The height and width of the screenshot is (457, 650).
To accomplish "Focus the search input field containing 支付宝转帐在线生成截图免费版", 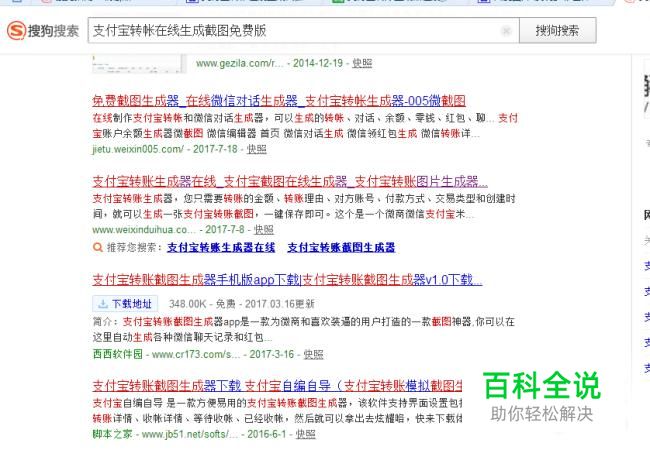I will pyautogui.click(x=303, y=30).
